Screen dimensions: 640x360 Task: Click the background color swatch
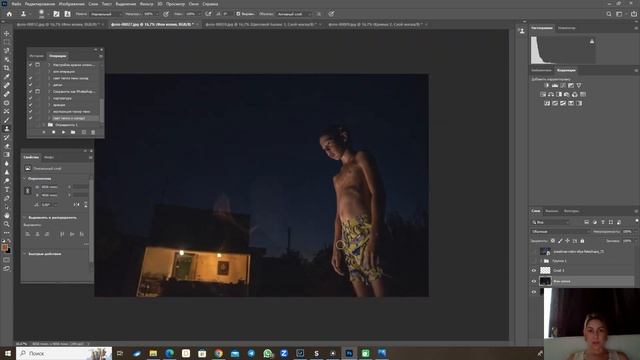(x=9, y=251)
